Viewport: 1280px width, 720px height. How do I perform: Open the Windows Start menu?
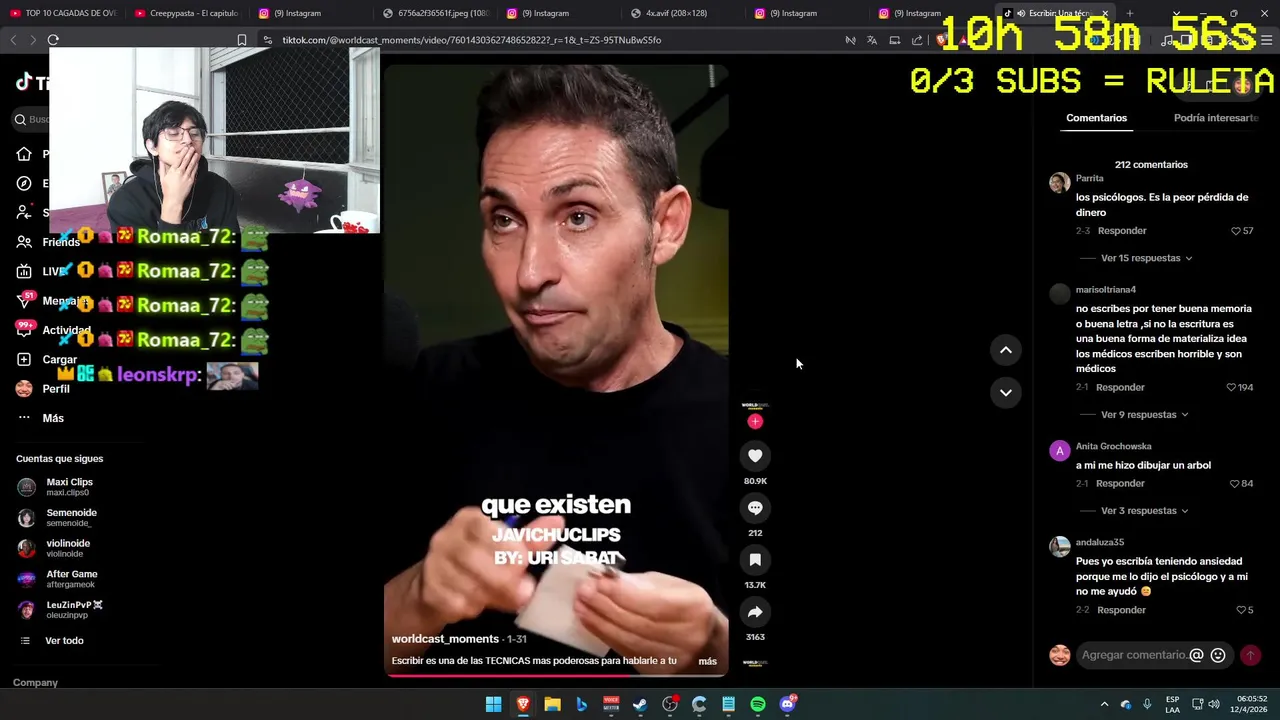493,704
